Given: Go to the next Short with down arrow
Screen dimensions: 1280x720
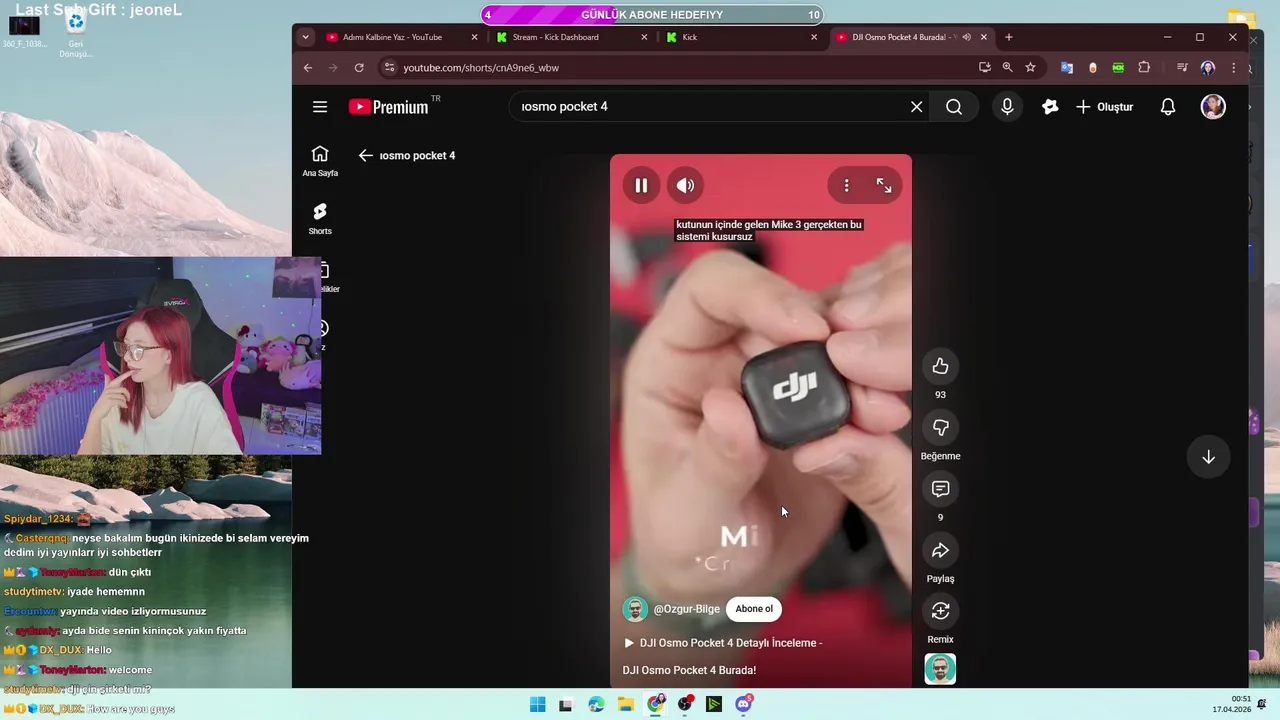Looking at the screenshot, I should click(1208, 457).
